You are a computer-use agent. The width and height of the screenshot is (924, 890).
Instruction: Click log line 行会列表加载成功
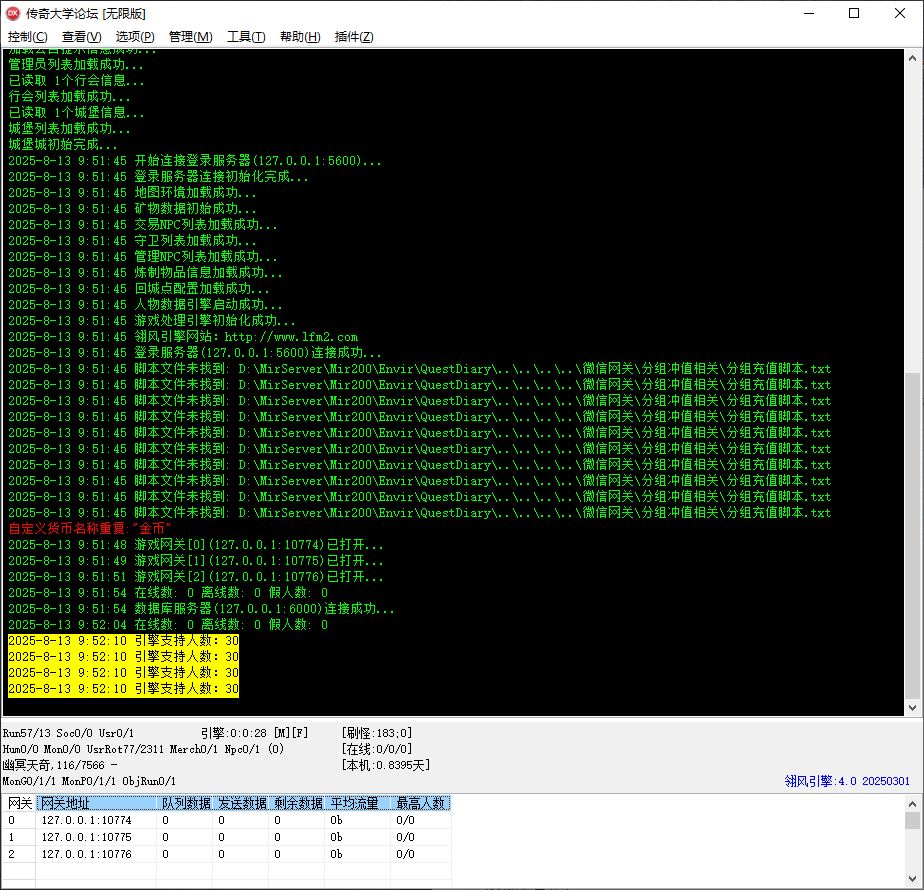coord(69,96)
